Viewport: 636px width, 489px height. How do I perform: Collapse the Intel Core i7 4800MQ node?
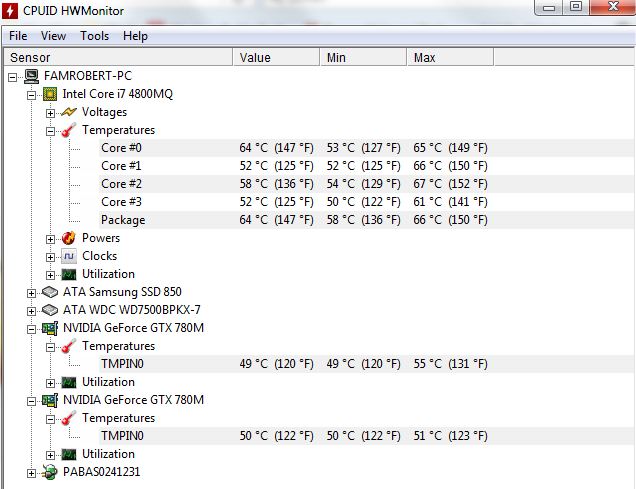(x=31, y=95)
